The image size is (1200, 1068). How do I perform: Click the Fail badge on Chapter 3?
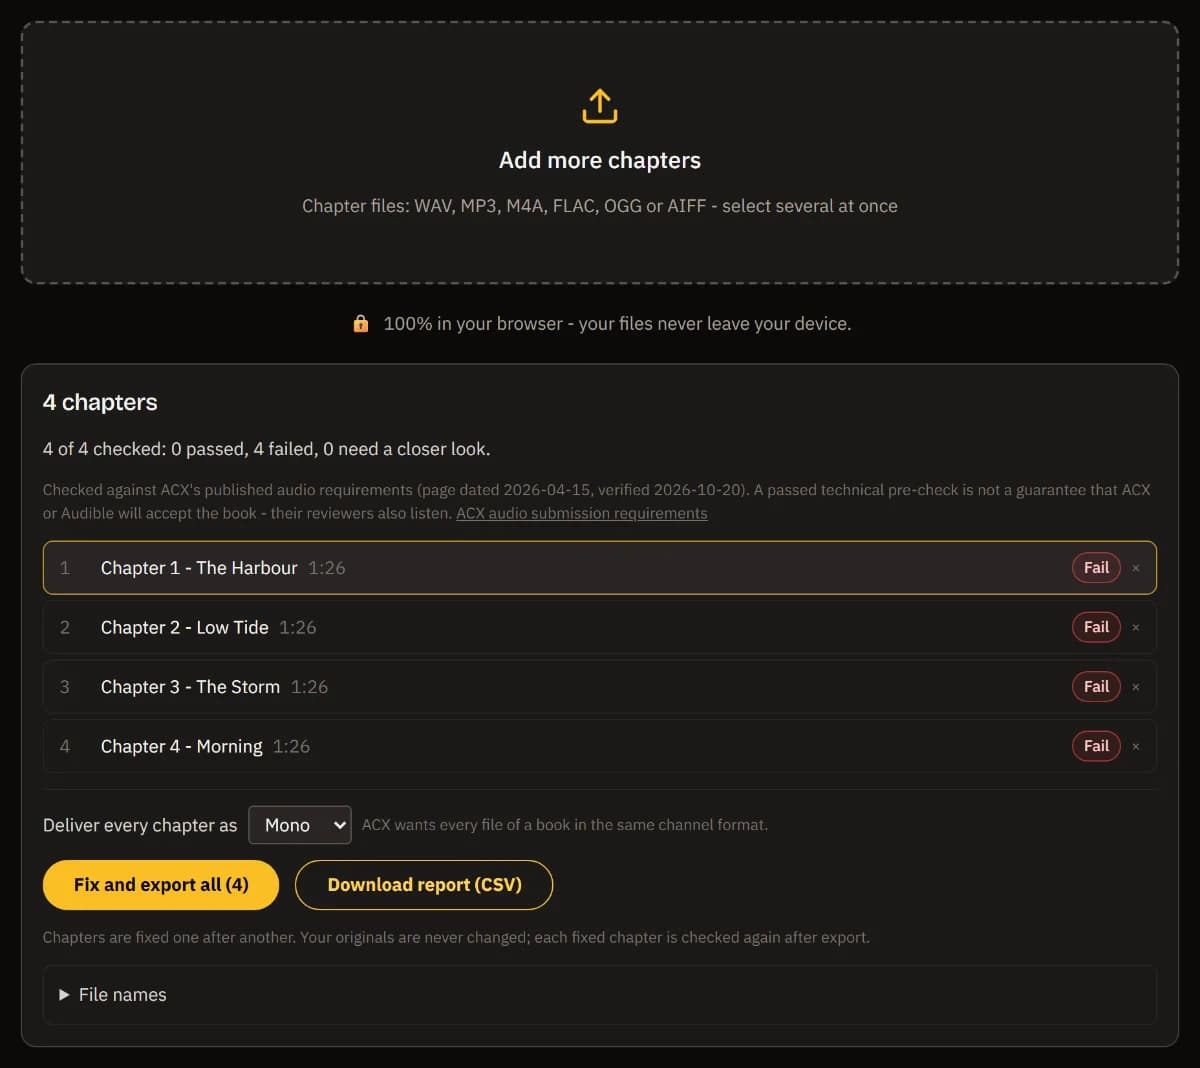1096,687
